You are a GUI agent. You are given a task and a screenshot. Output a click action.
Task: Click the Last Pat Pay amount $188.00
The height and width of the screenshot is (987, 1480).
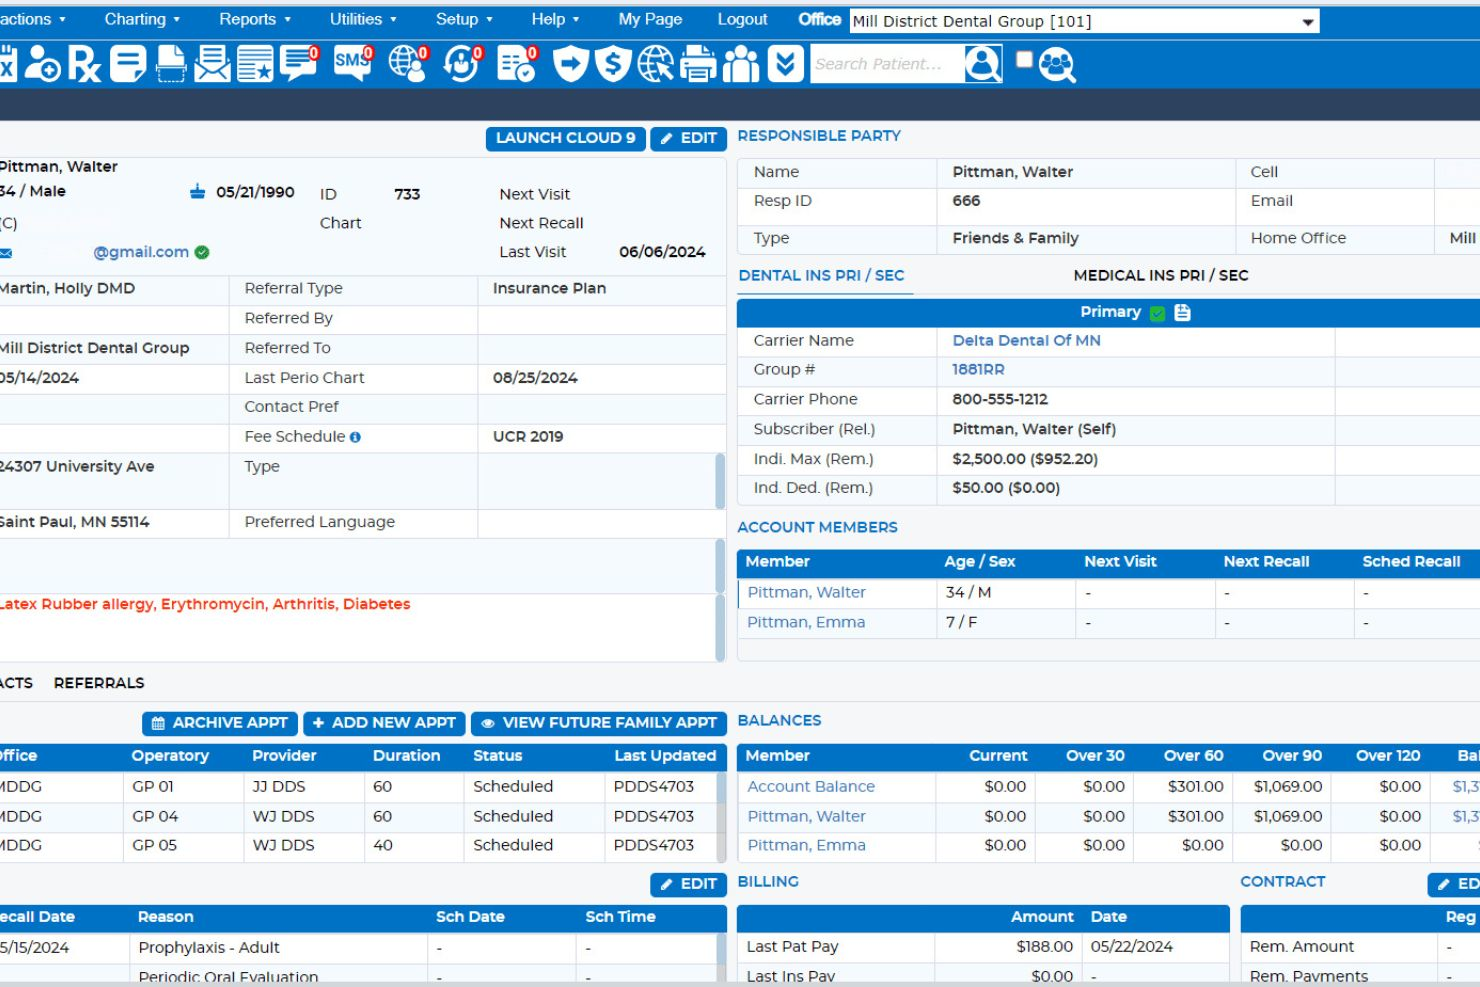[1044, 946]
